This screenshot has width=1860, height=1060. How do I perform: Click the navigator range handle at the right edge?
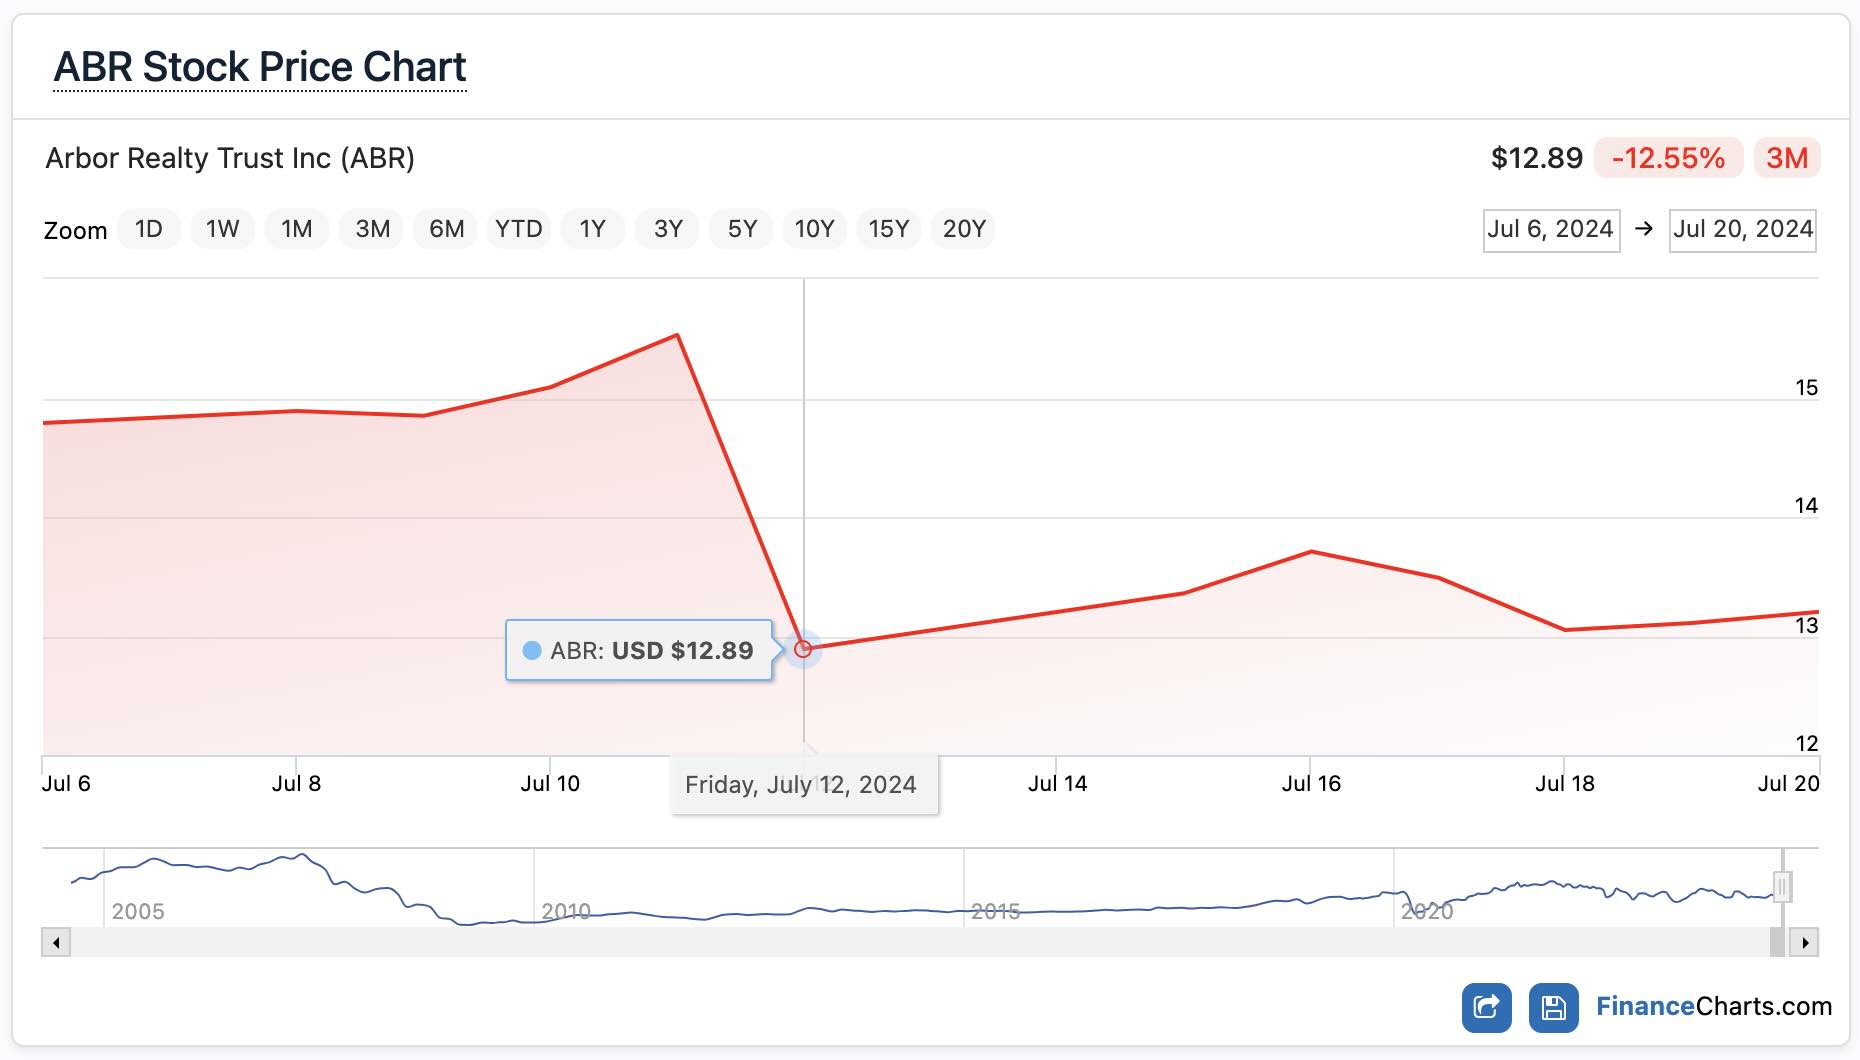pos(1782,887)
